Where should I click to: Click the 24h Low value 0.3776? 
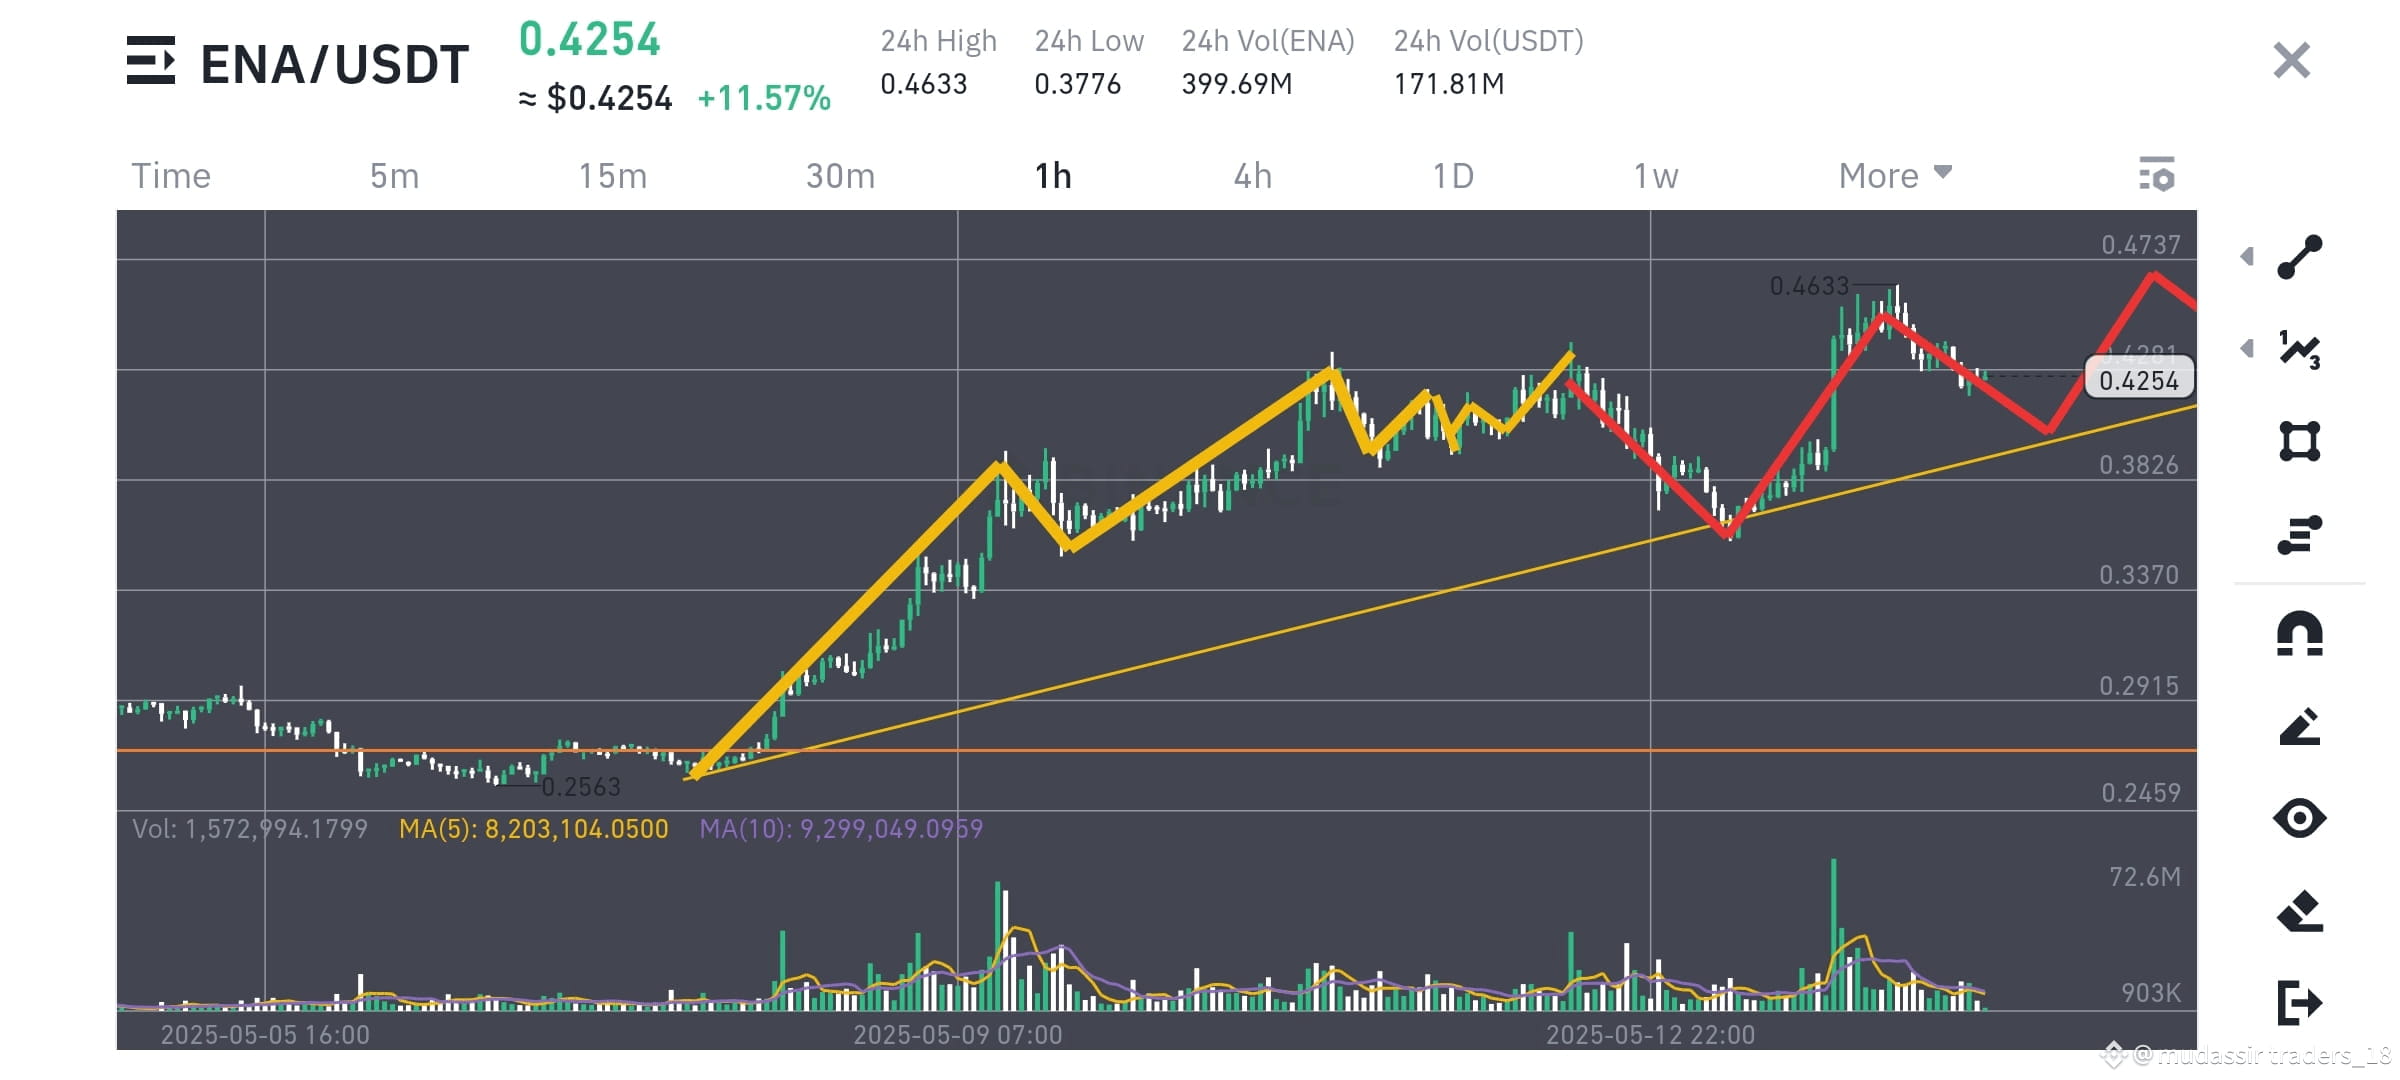click(x=1077, y=84)
